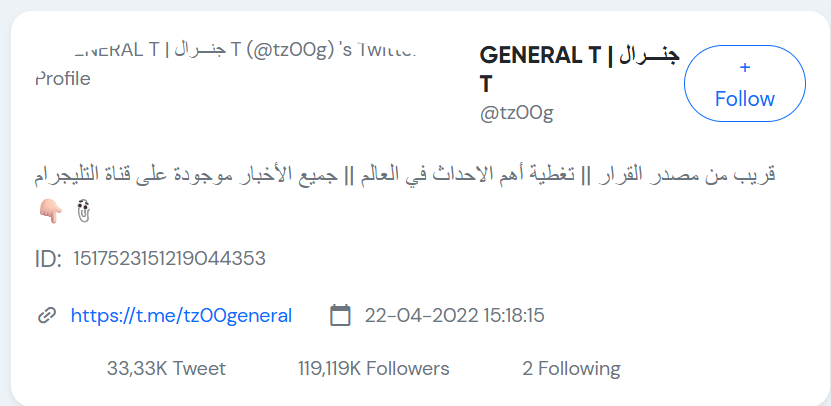The height and width of the screenshot is (406, 831).
Task: Click the join date 22-04-2022 15:18:15
Action: click(454, 316)
